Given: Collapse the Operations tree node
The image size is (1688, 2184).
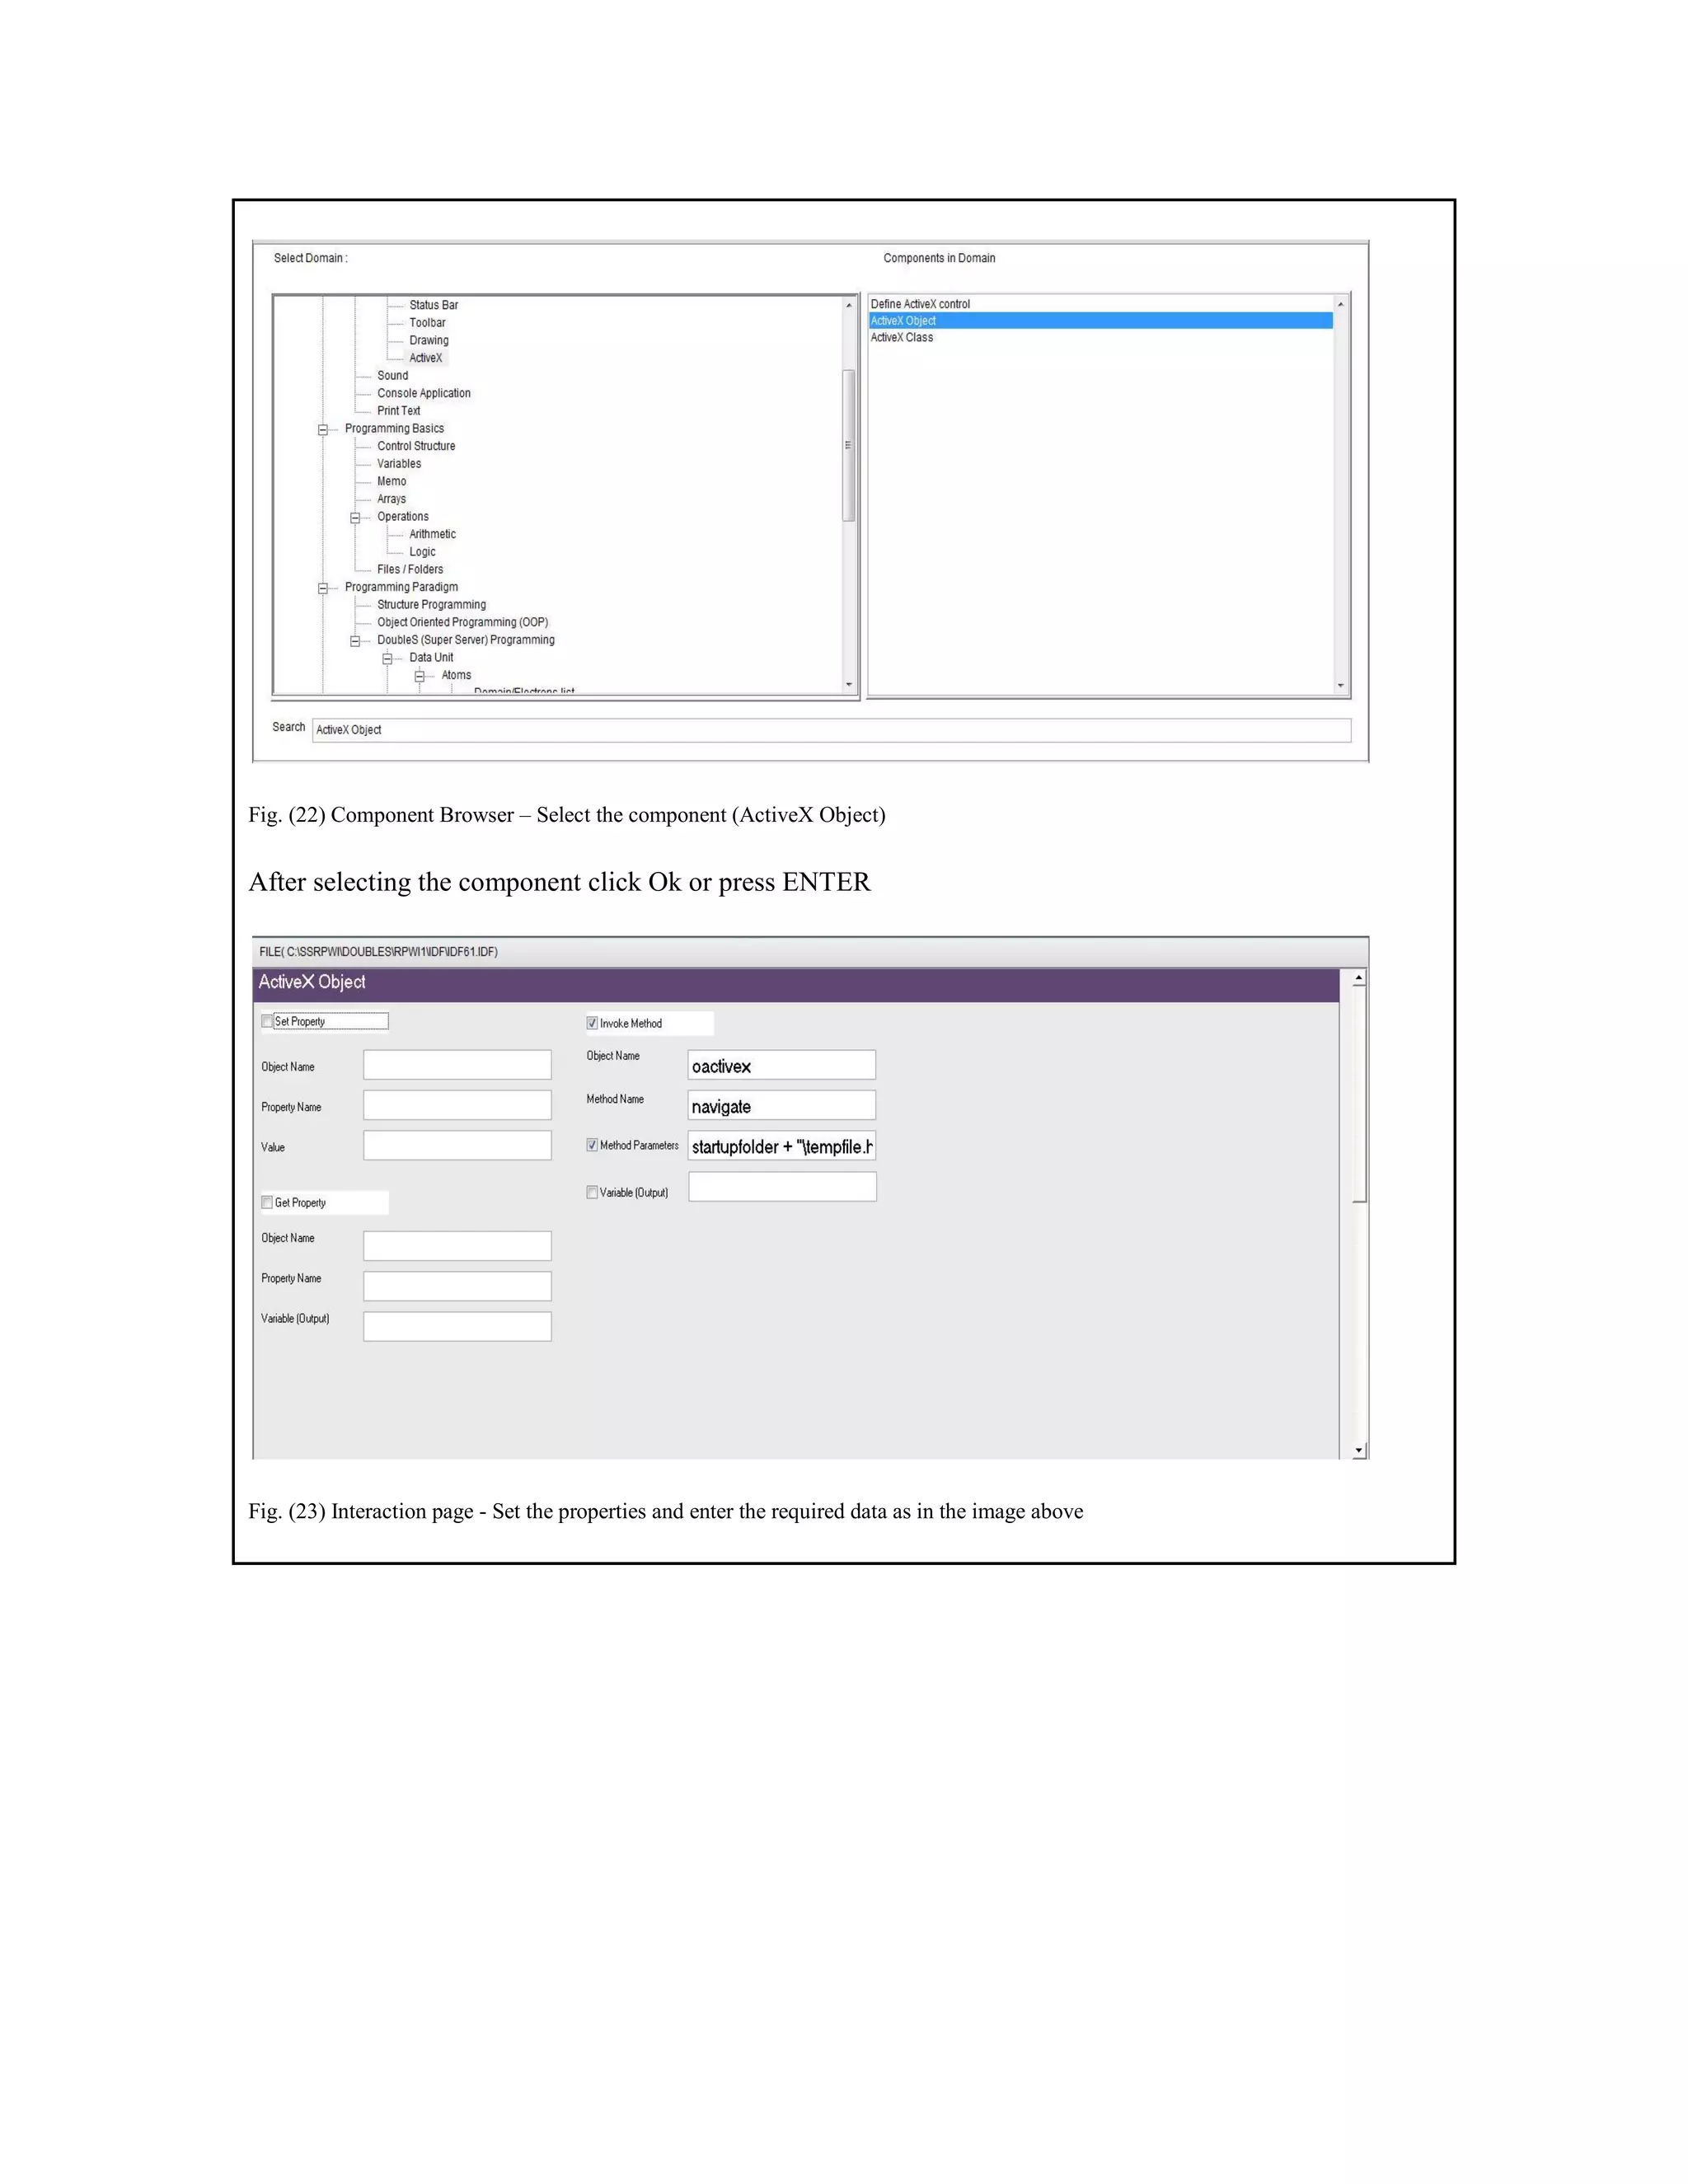Looking at the screenshot, I should 355,518.
